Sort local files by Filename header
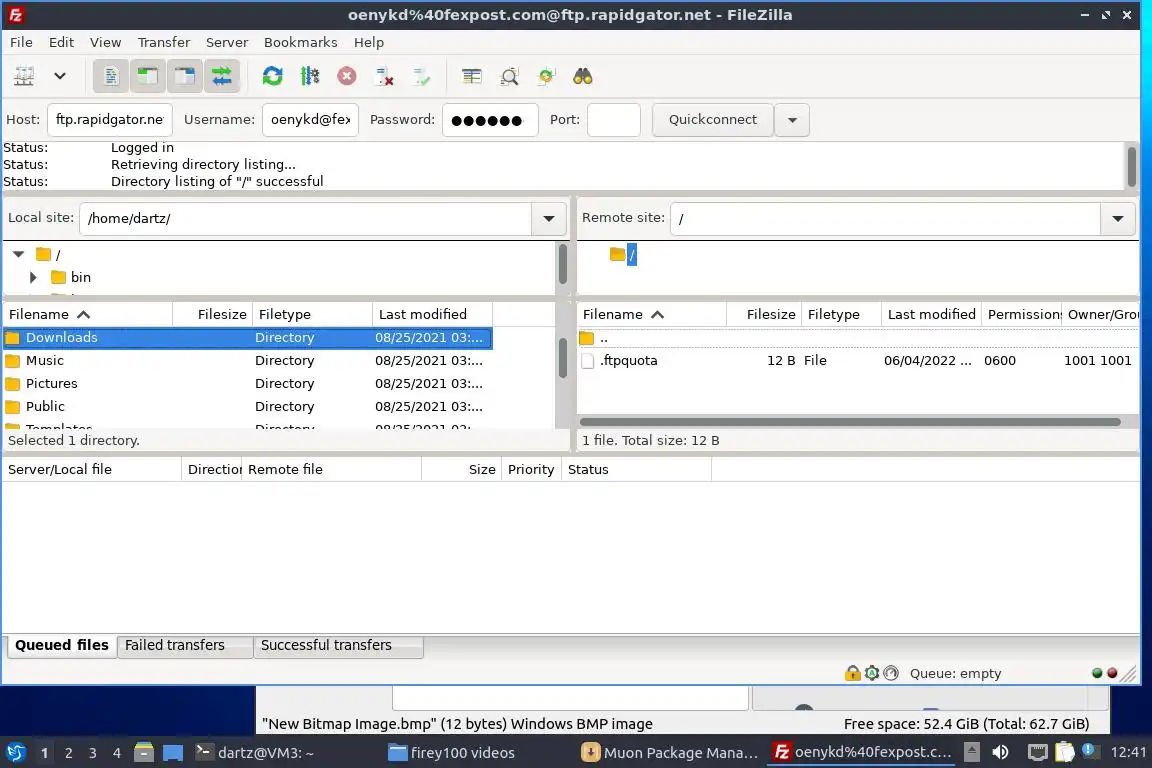Viewport: 1152px width, 768px height. (x=87, y=314)
